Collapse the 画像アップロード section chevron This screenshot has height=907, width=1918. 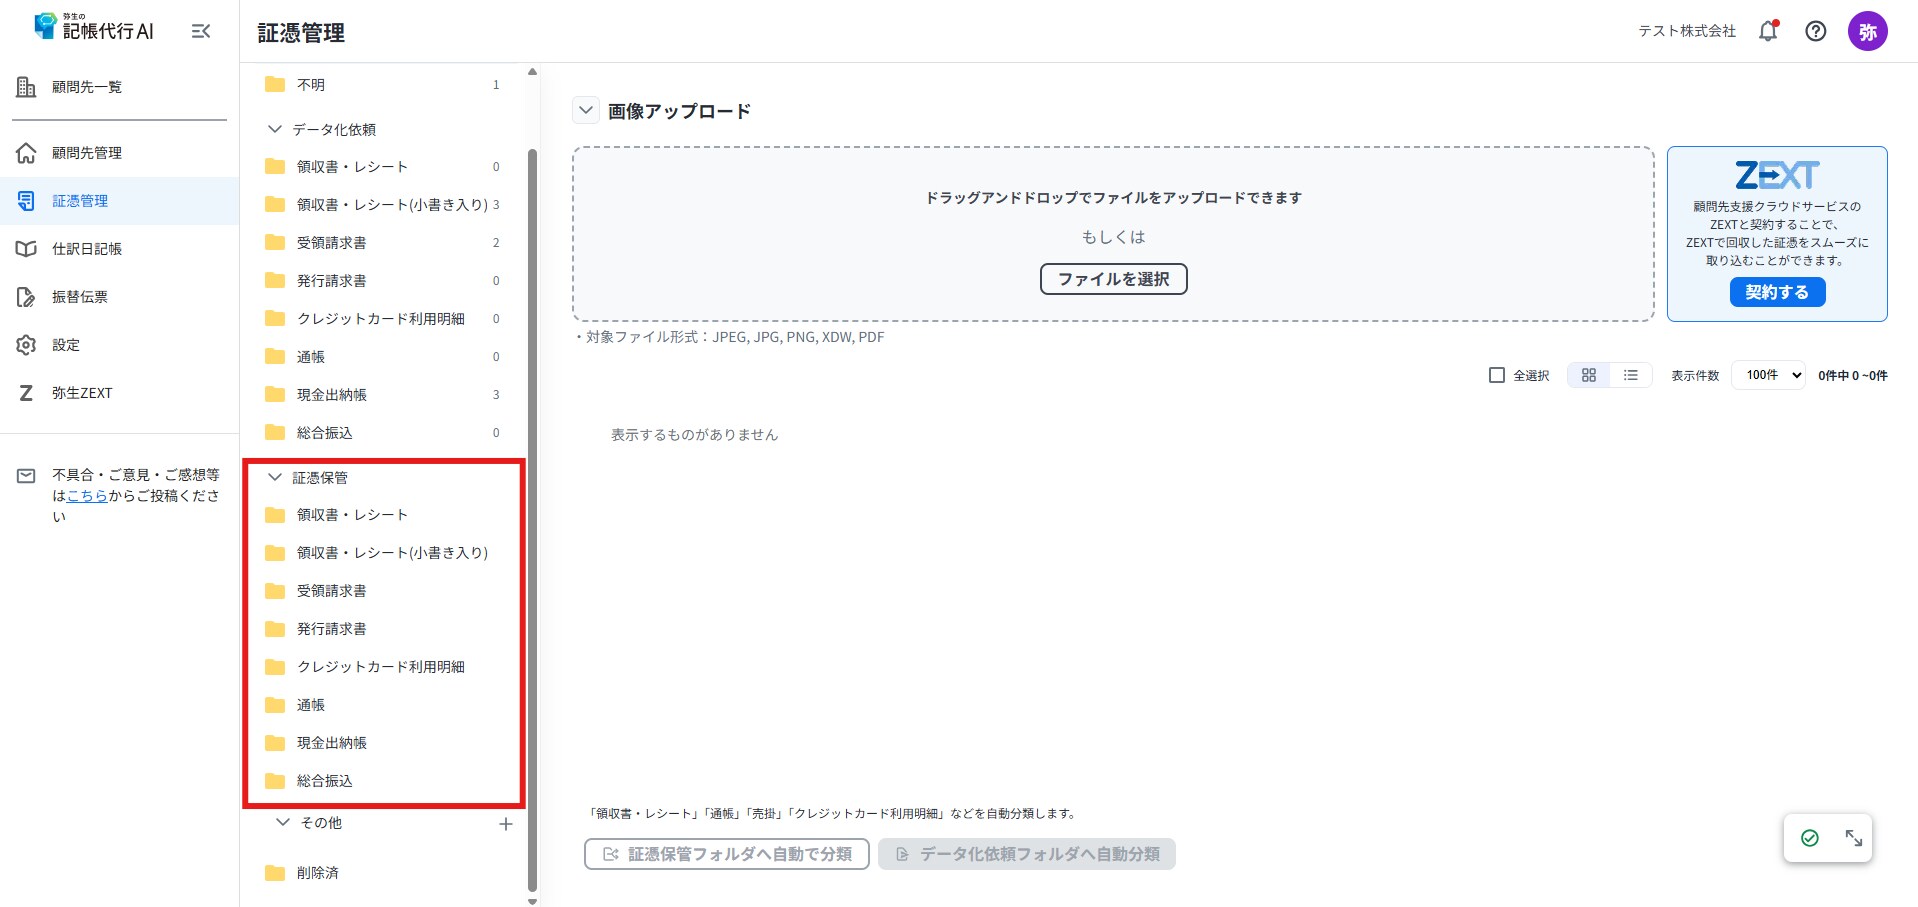[586, 110]
